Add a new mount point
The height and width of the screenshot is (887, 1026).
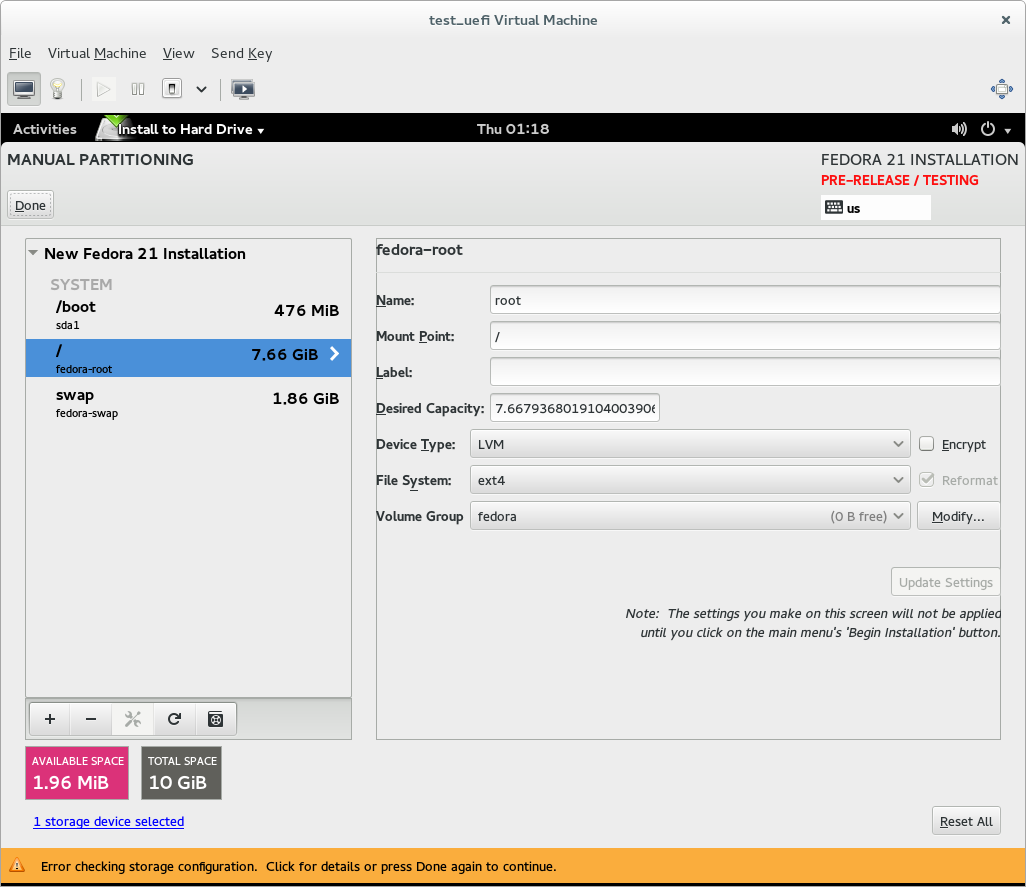[50, 720]
